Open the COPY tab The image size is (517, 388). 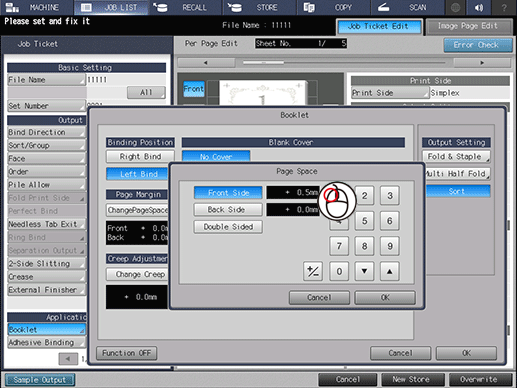333,7
